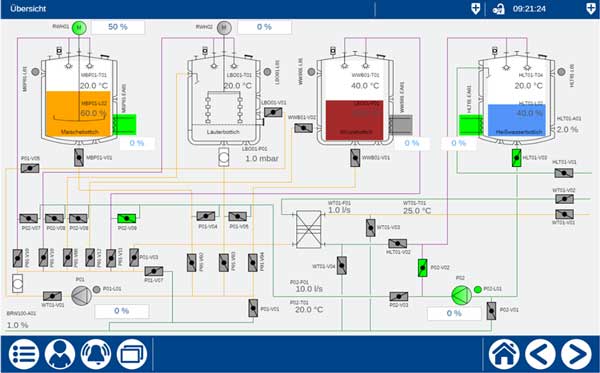Toggle valve P02-V07
The height and width of the screenshot is (373, 600).
point(29,218)
